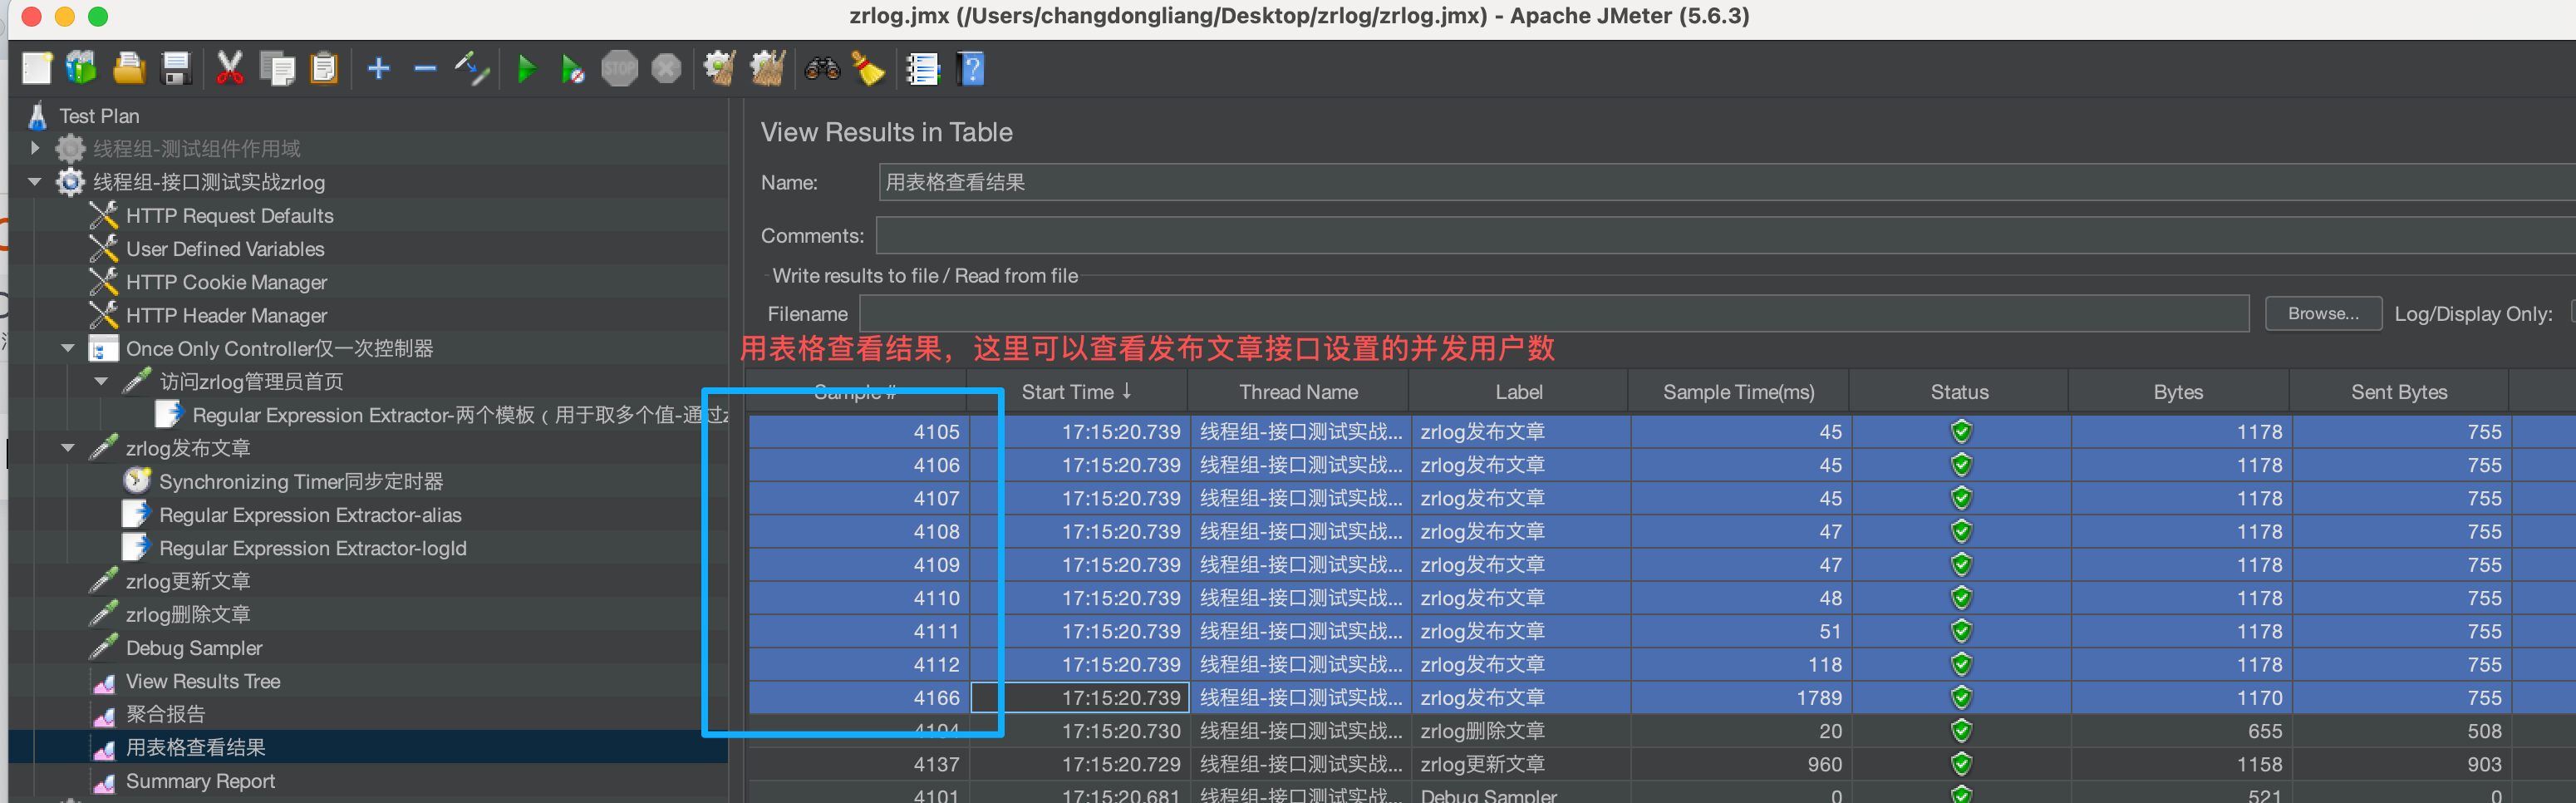2576x803 pixels.
Task: Click the Paste clipboard icon
Action: (324, 68)
